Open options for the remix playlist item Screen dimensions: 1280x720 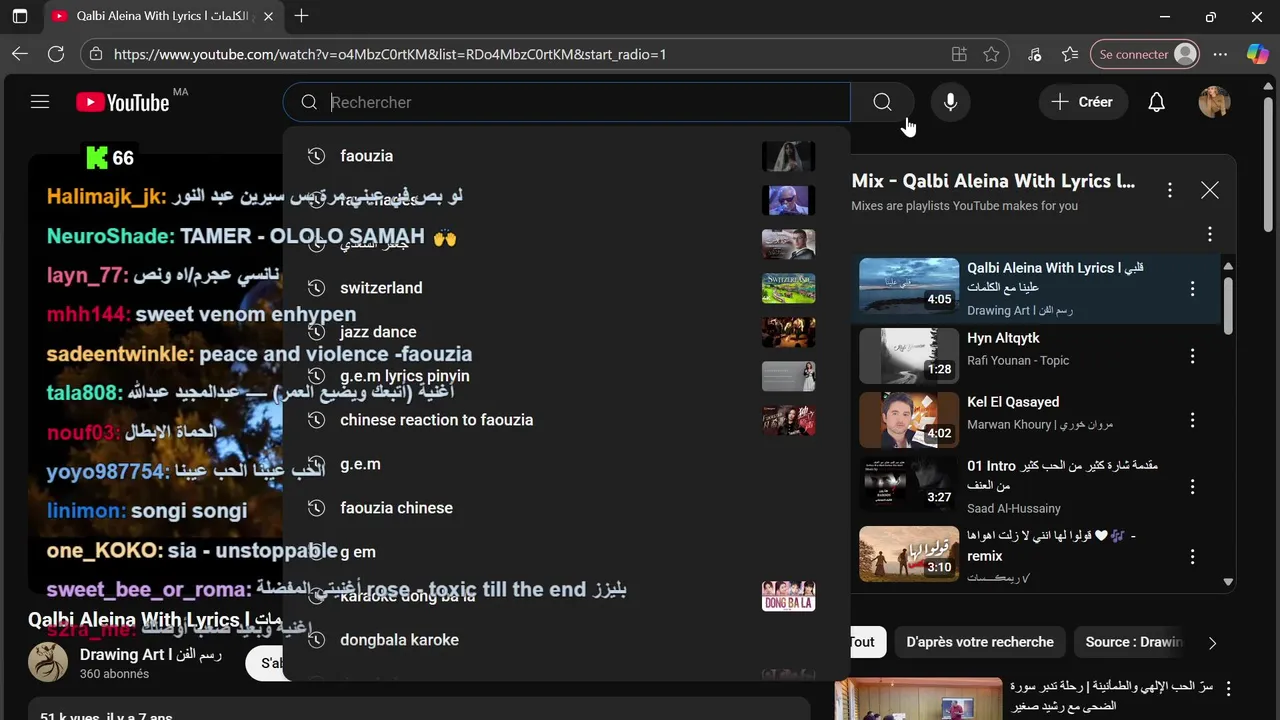pos(1192,556)
